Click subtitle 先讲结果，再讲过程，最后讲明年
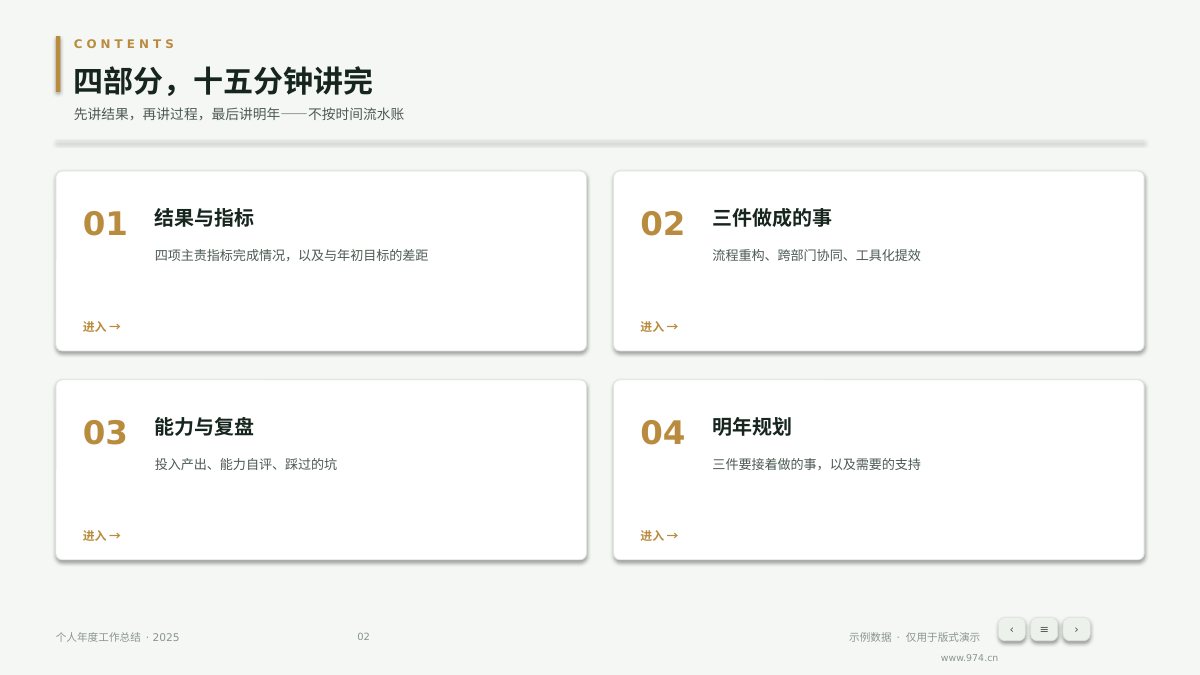Viewport: 1200px width, 675px height. 177,114
